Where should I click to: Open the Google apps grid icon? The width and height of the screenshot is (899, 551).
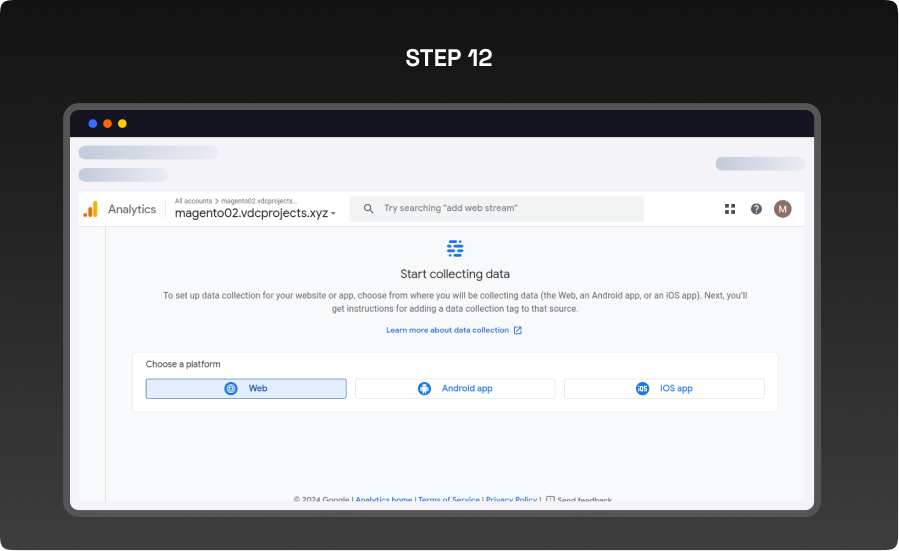(730, 209)
